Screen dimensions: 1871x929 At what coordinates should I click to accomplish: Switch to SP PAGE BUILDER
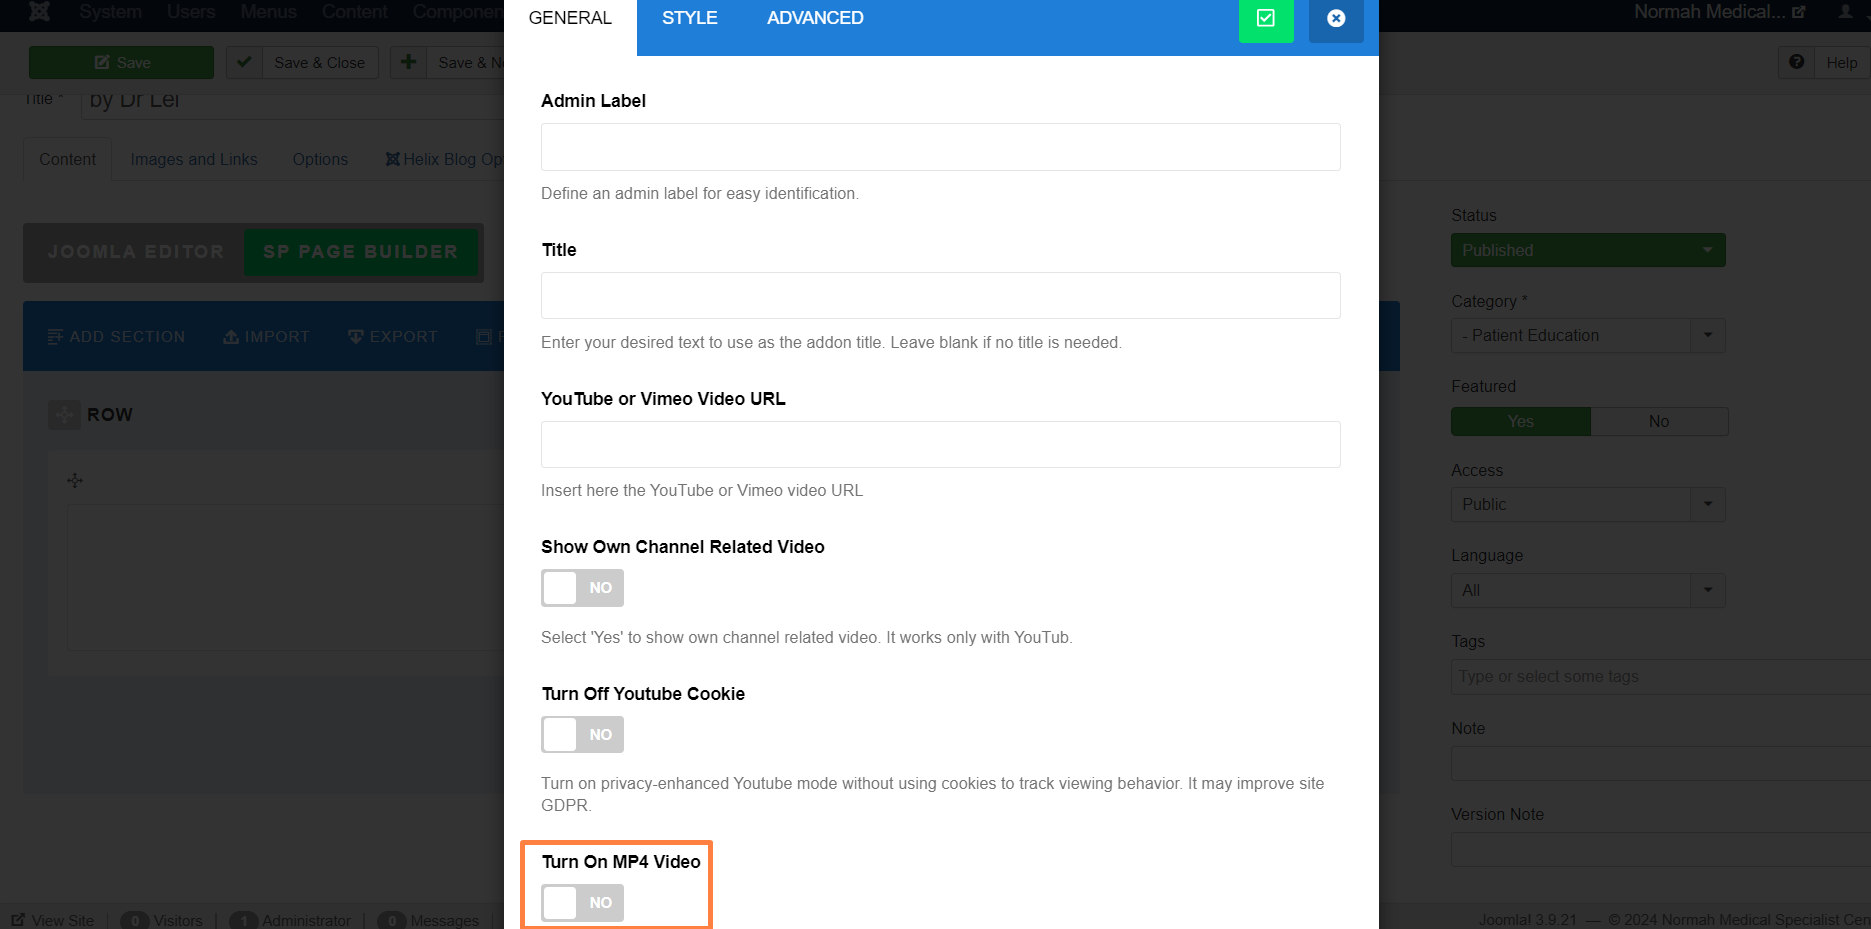pyautogui.click(x=360, y=252)
